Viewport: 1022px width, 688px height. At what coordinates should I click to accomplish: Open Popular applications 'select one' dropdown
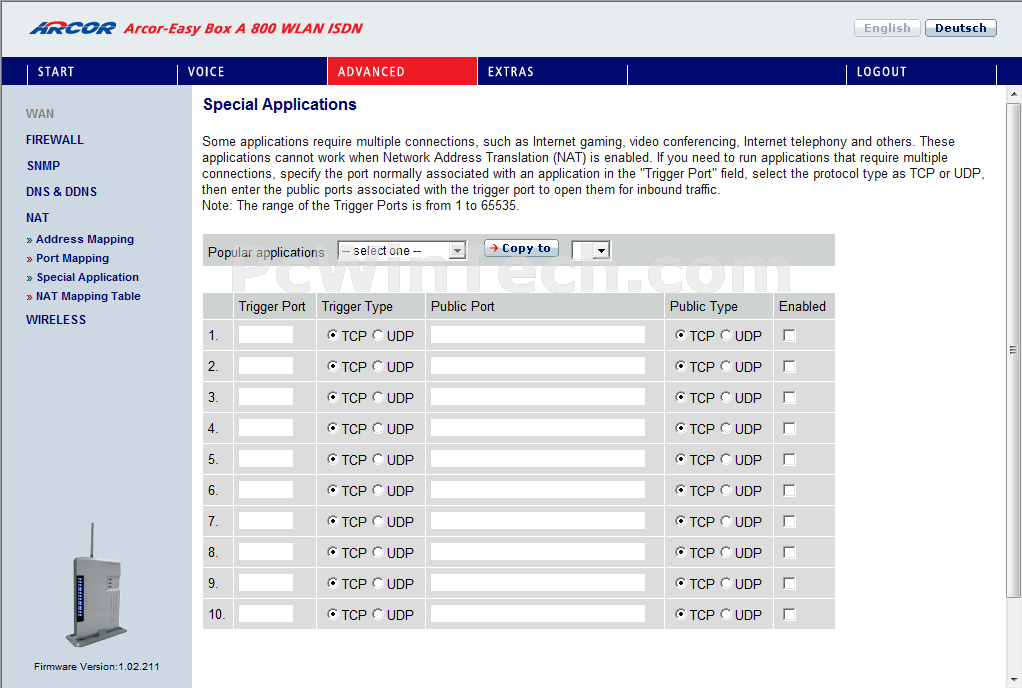(402, 250)
